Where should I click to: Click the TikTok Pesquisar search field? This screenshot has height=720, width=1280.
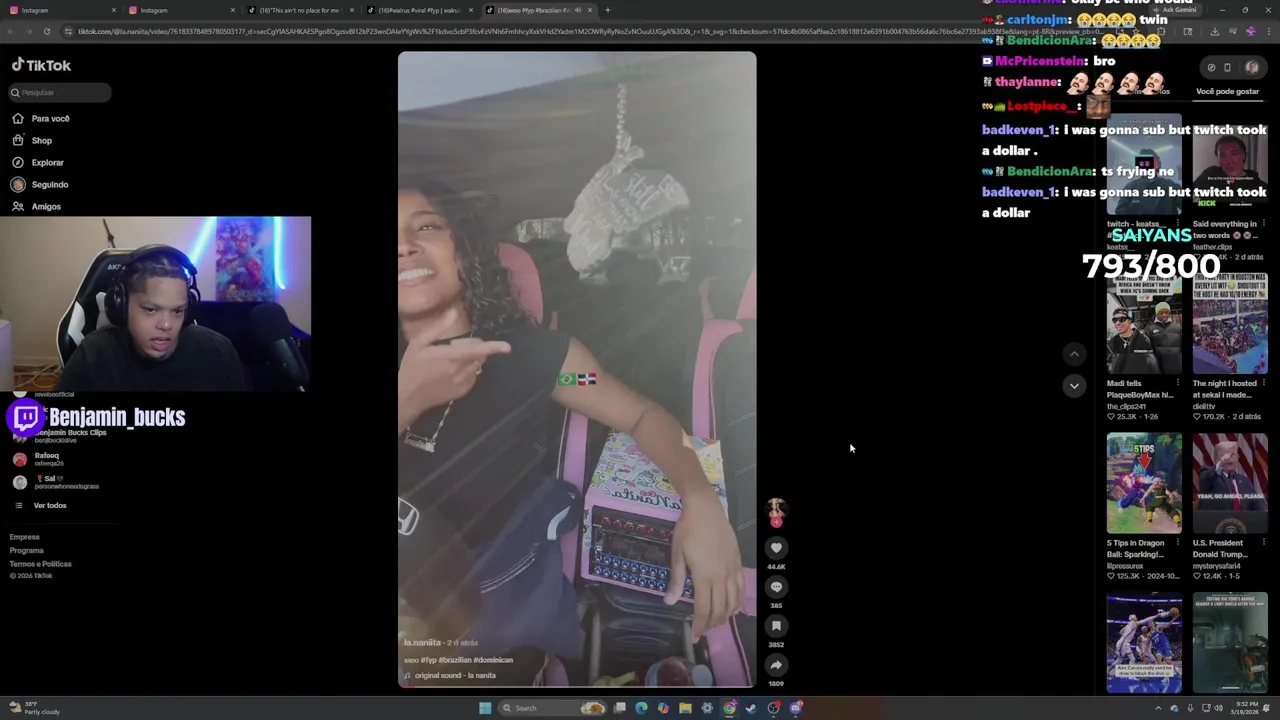[60, 92]
